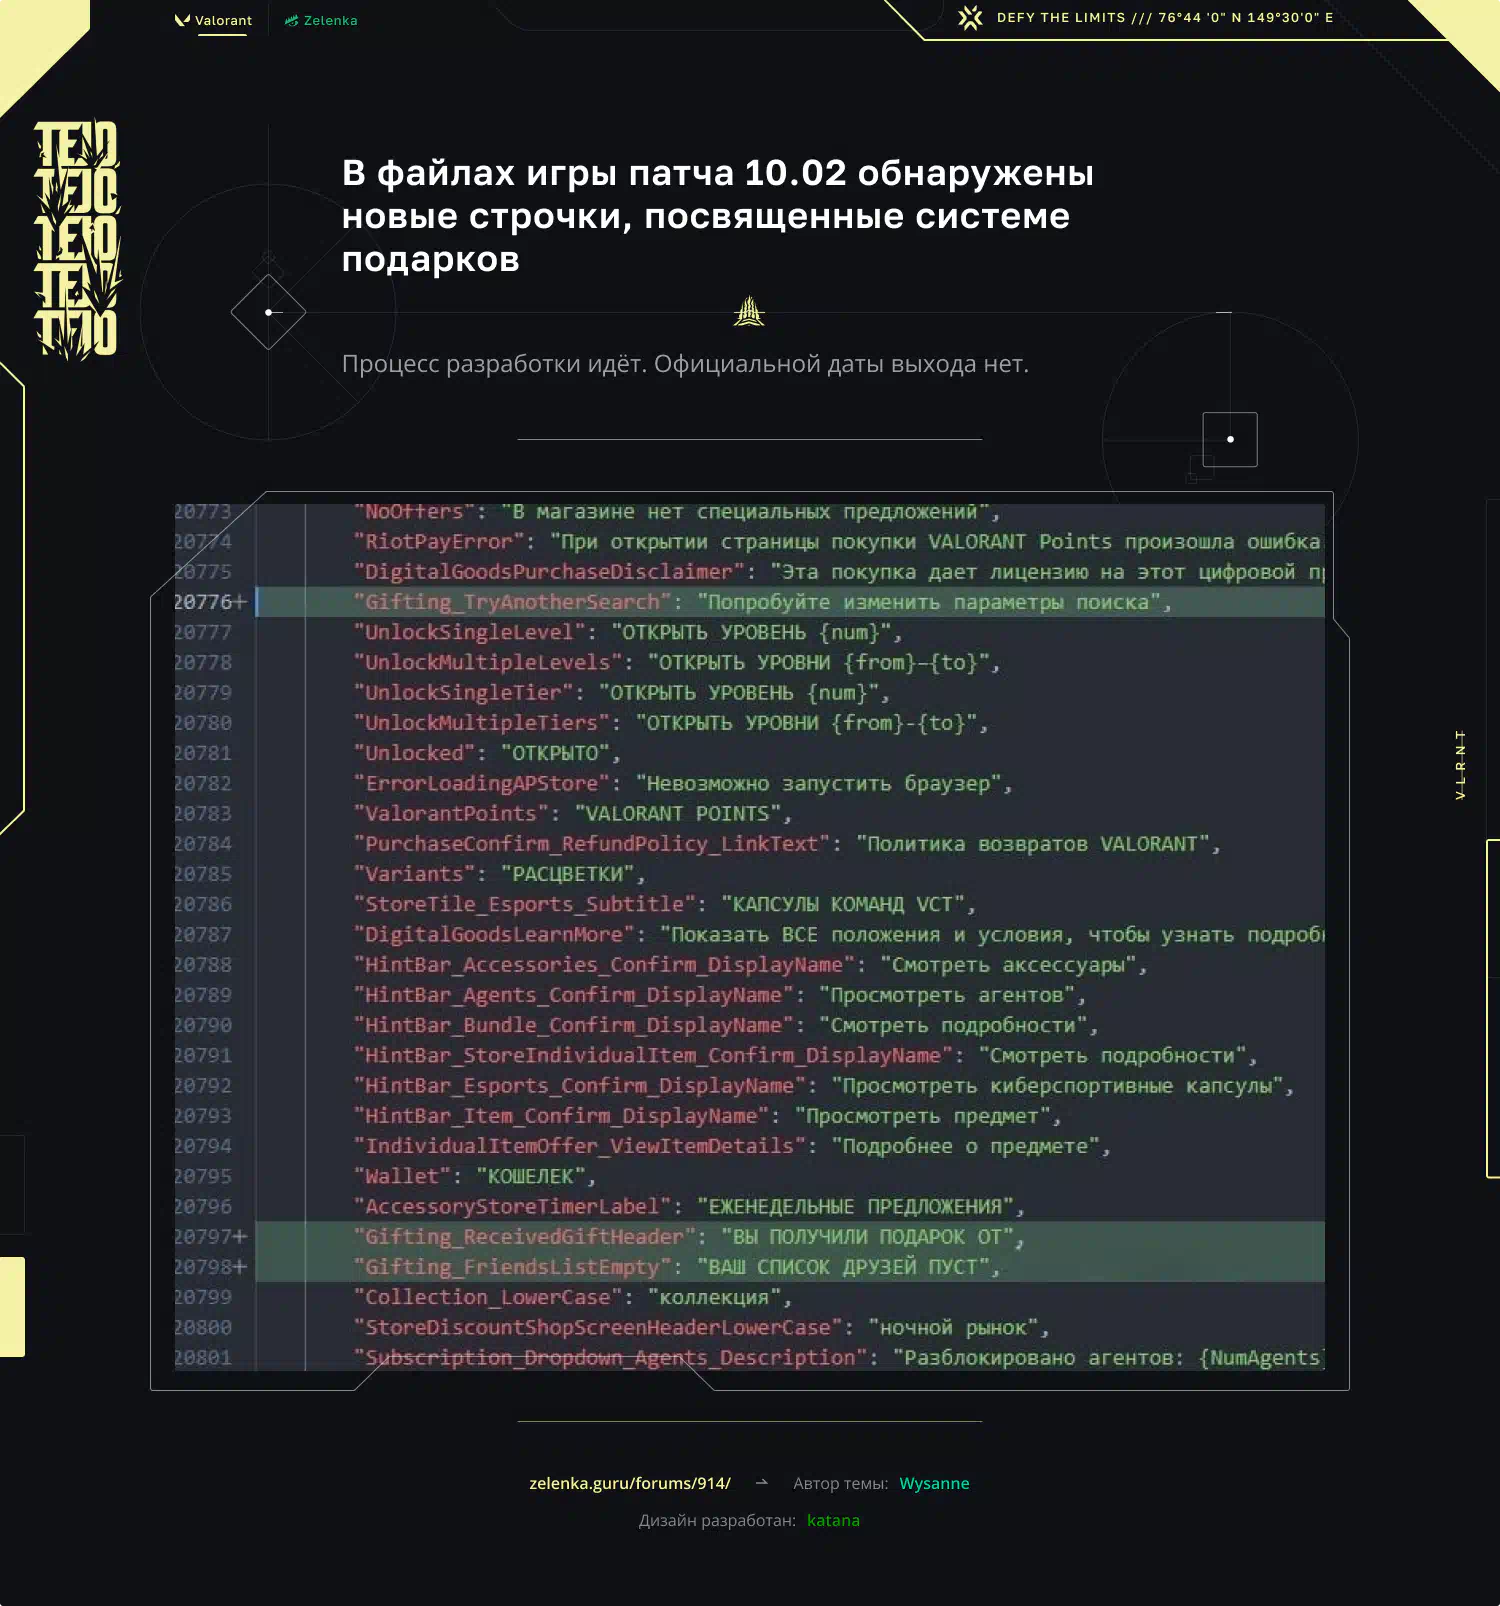The height and width of the screenshot is (1606, 1500).
Task: Click the 'StoreTile_Esports_Subtitle' line
Action: pyautogui.click(x=664, y=904)
